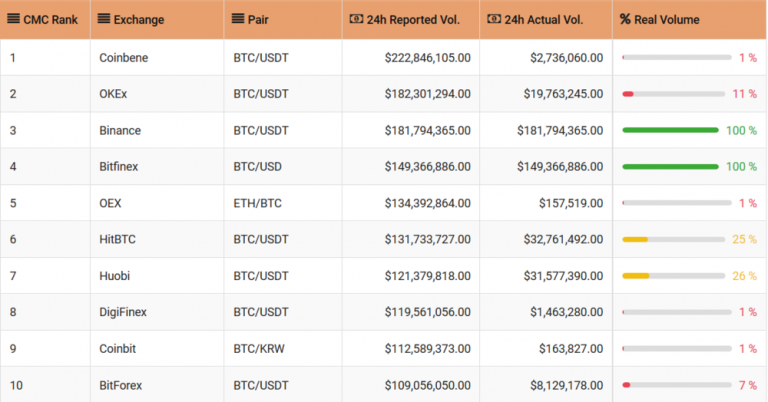Screen dimensions: 768x402
Task: Click OKEx real volume progress bar
Action: coord(673,94)
